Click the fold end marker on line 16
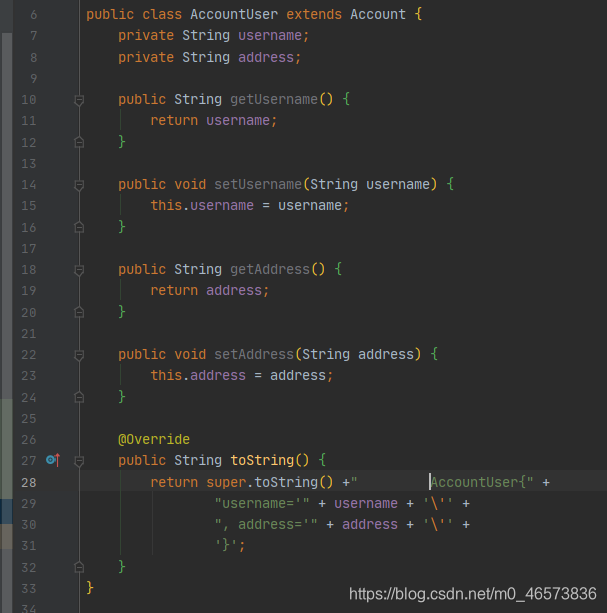Screen dimensions: 607x613 (79, 227)
